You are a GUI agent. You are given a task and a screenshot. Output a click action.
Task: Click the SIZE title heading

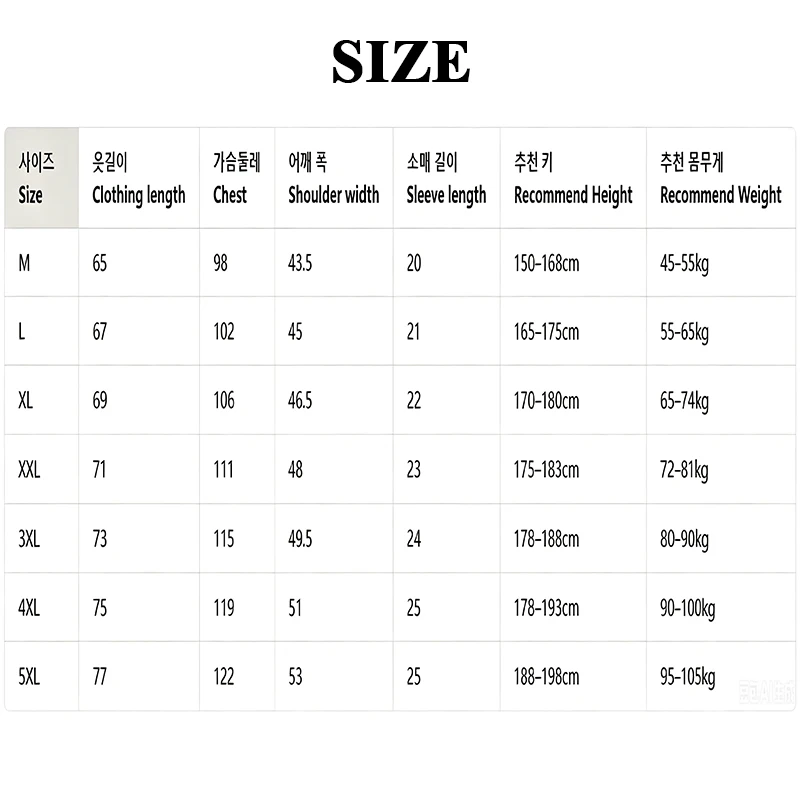click(x=401, y=61)
